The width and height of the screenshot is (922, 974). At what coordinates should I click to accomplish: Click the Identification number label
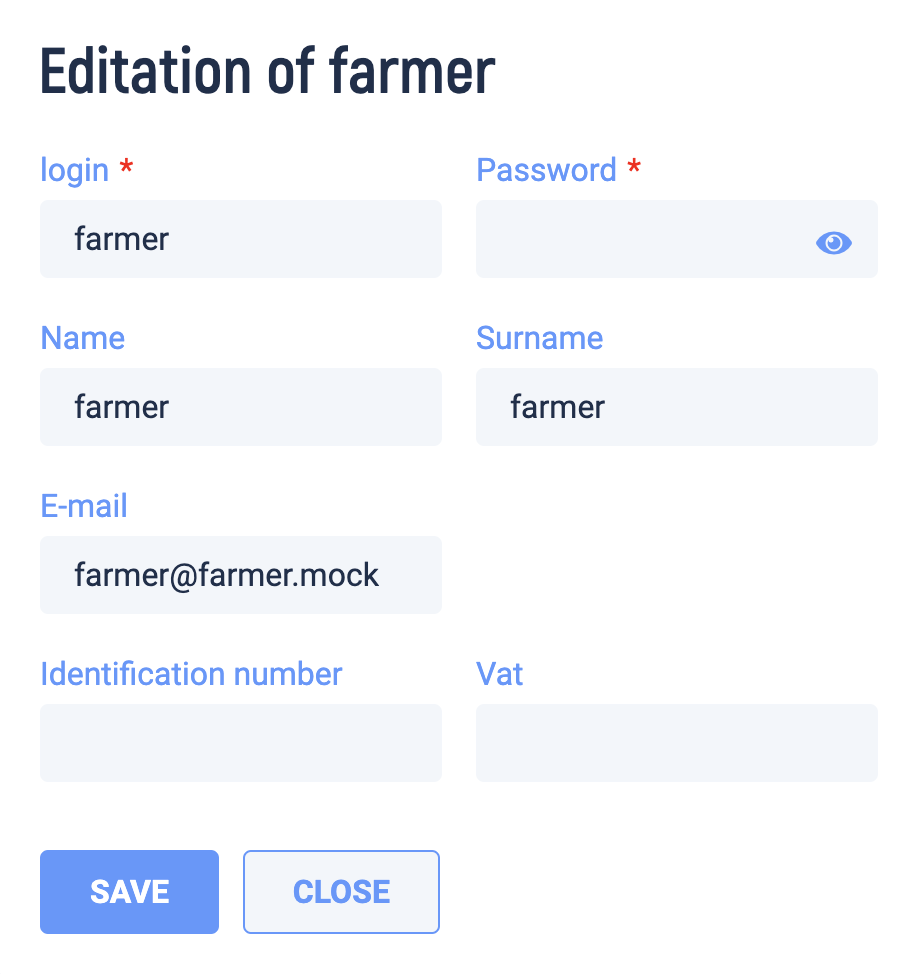tap(191, 673)
